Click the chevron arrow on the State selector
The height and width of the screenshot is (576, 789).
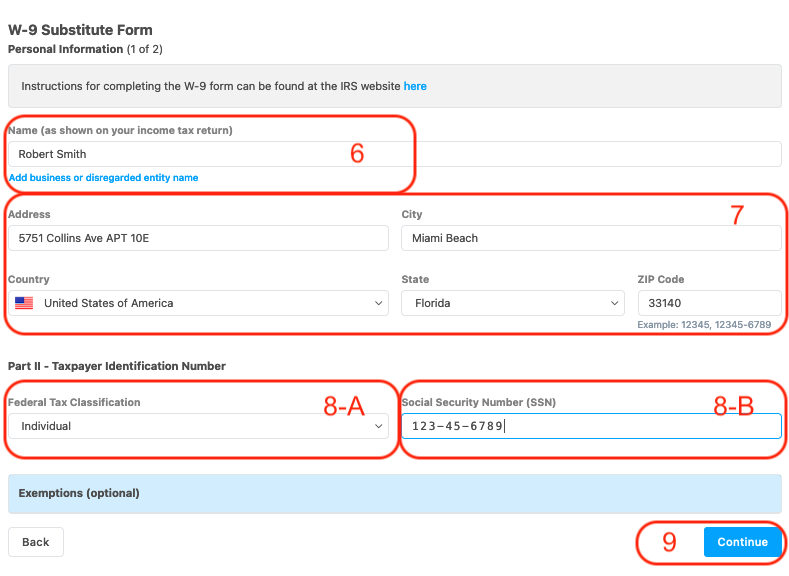614,303
